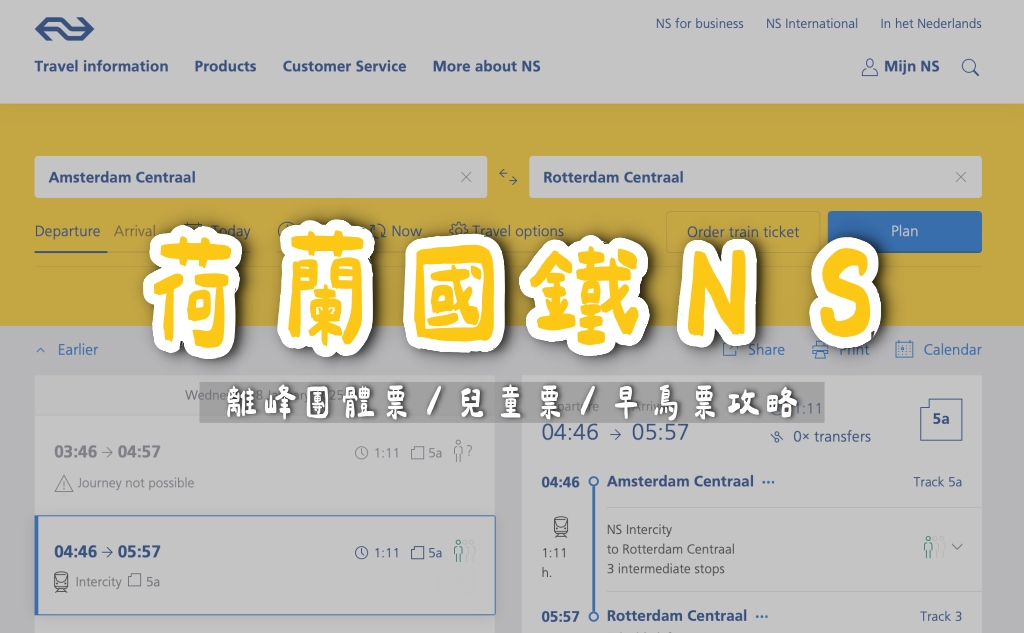Open NS for business link
This screenshot has width=1024, height=633.
(x=699, y=24)
